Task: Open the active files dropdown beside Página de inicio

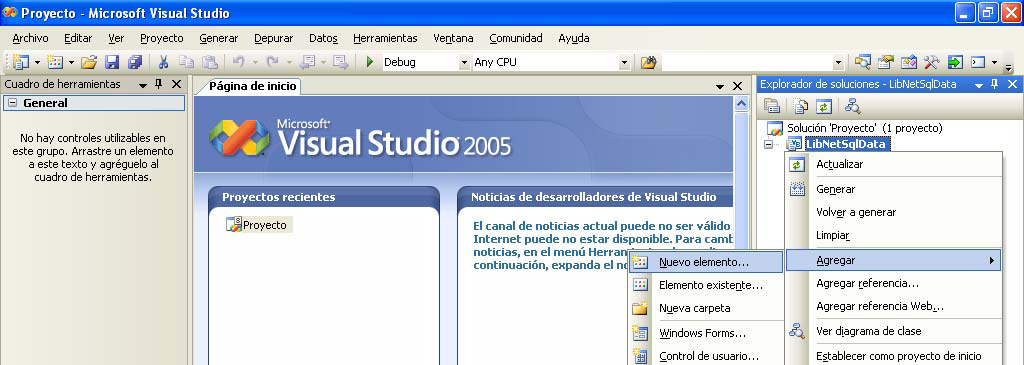Action: pyautogui.click(x=720, y=86)
